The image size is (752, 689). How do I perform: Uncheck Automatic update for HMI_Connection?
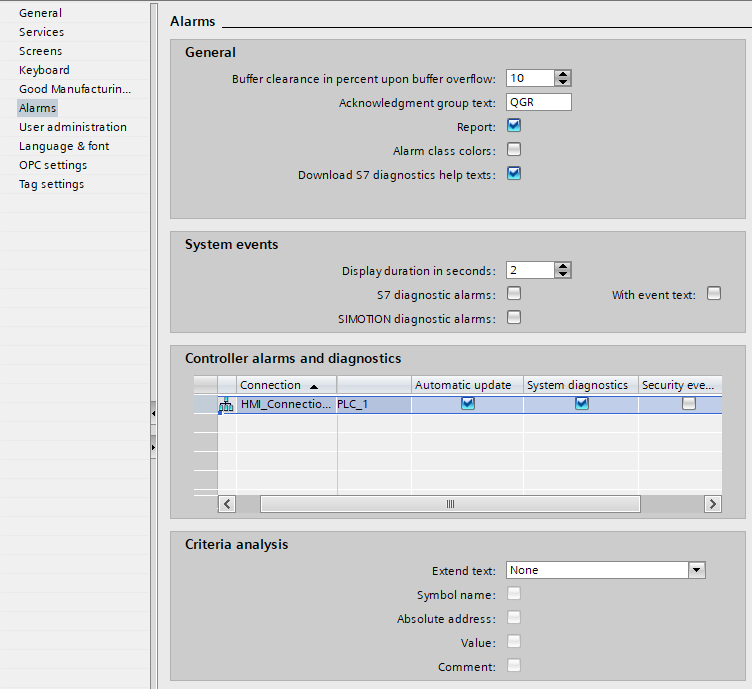click(467, 404)
